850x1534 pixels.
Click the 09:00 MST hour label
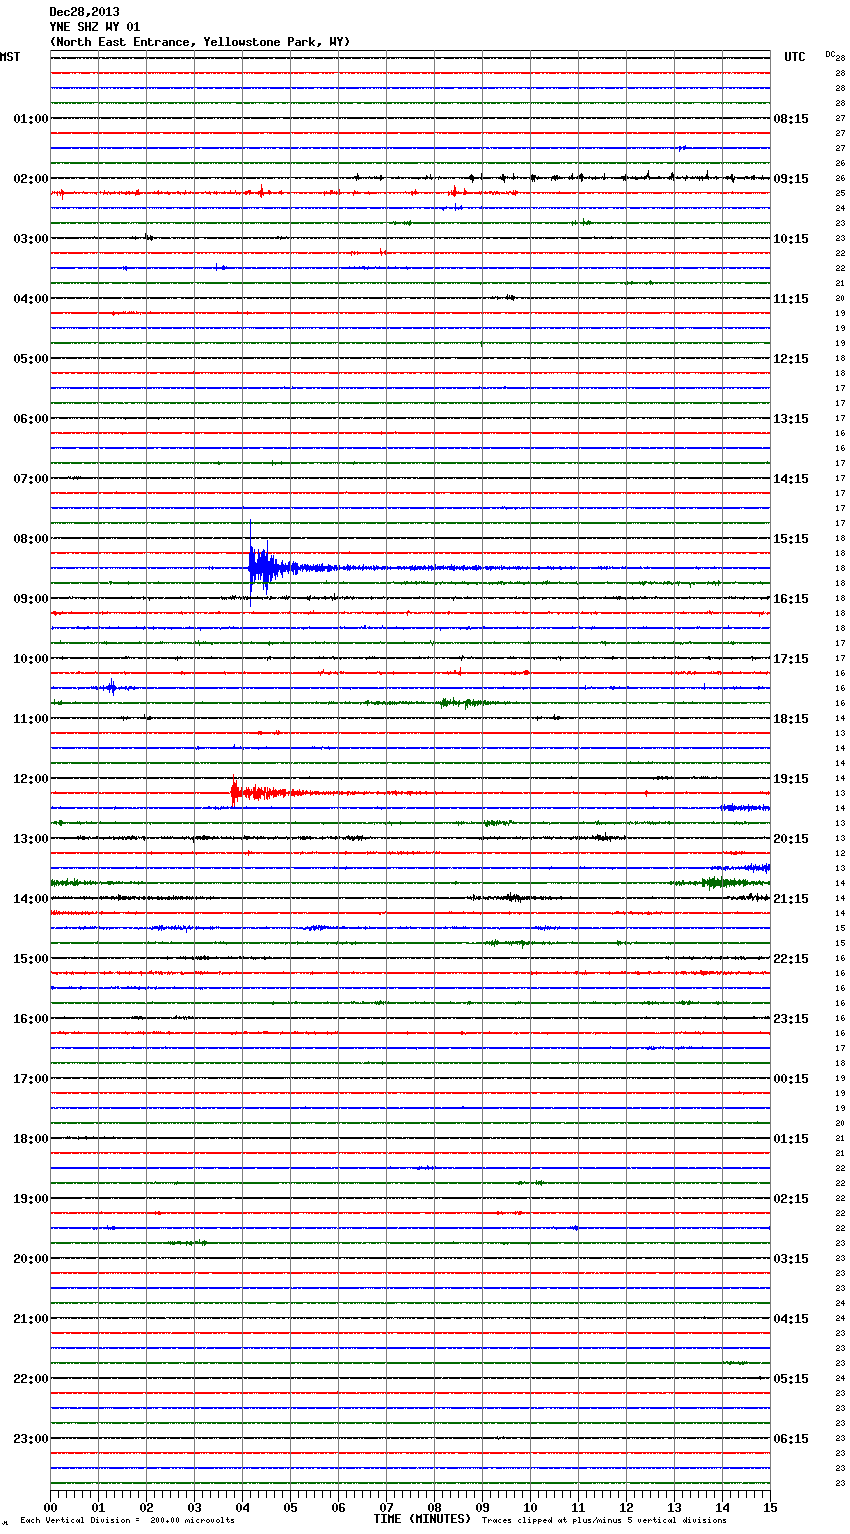tap(31, 599)
